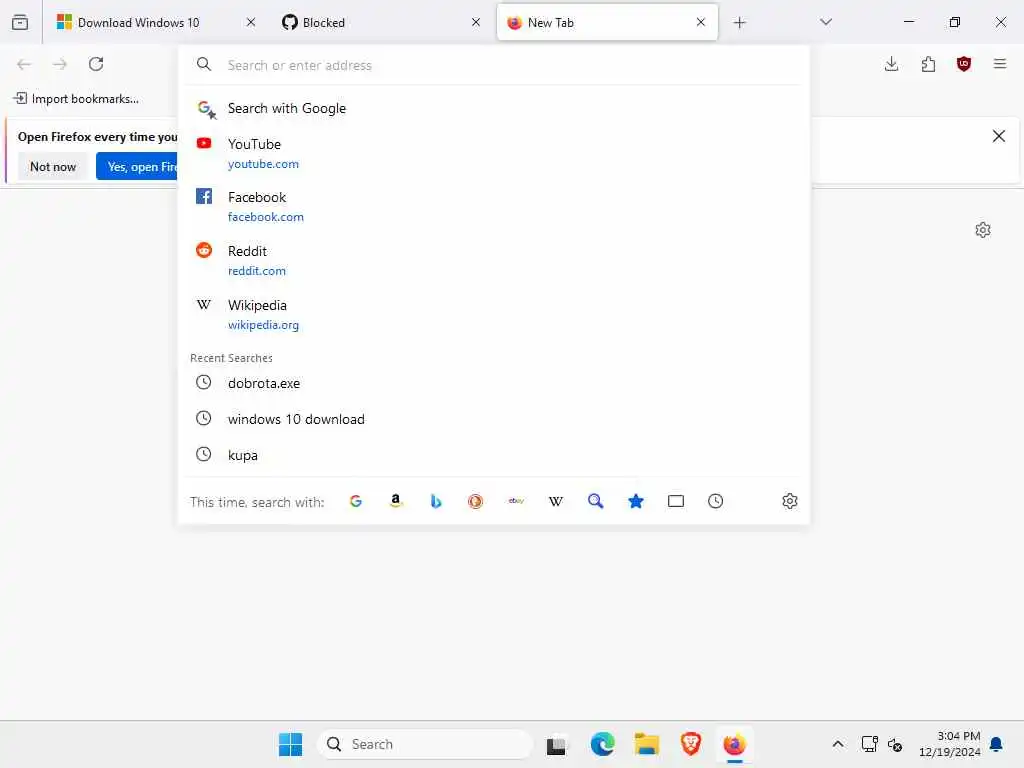Click Yes, open Firefox button
This screenshot has height=768, width=1024.
[x=137, y=167]
